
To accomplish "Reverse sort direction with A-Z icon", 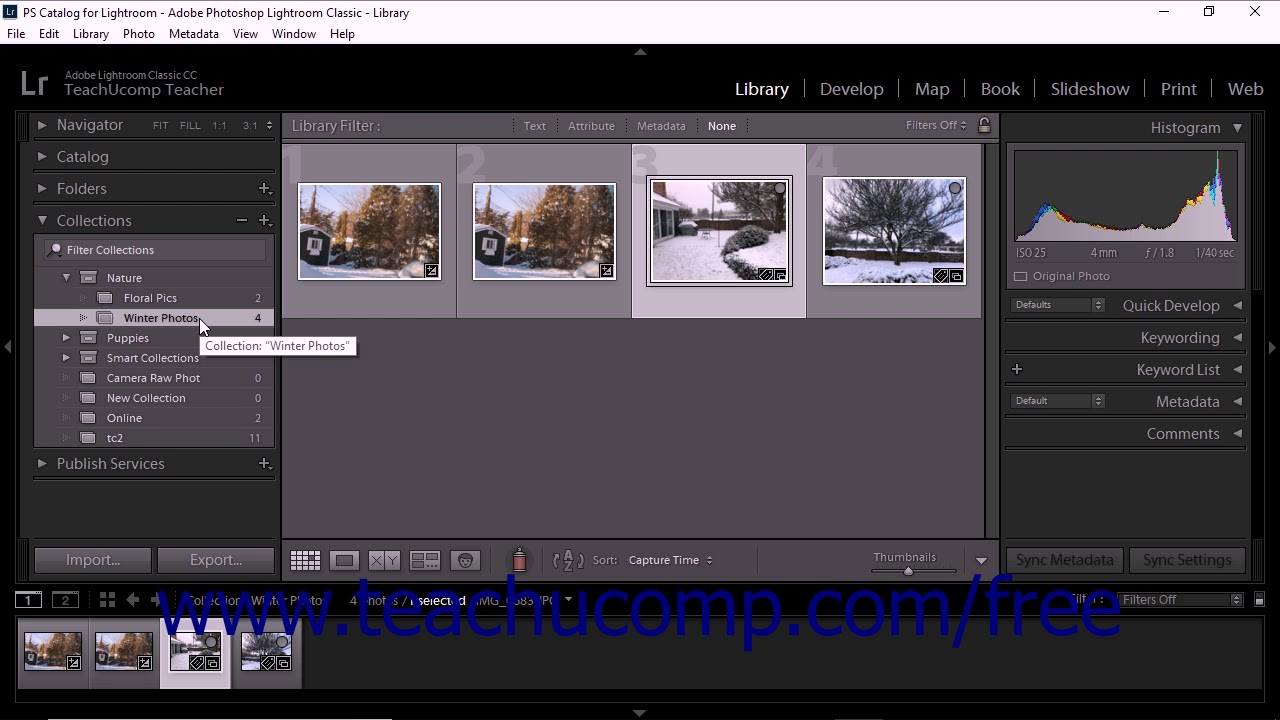I will tap(568, 560).
